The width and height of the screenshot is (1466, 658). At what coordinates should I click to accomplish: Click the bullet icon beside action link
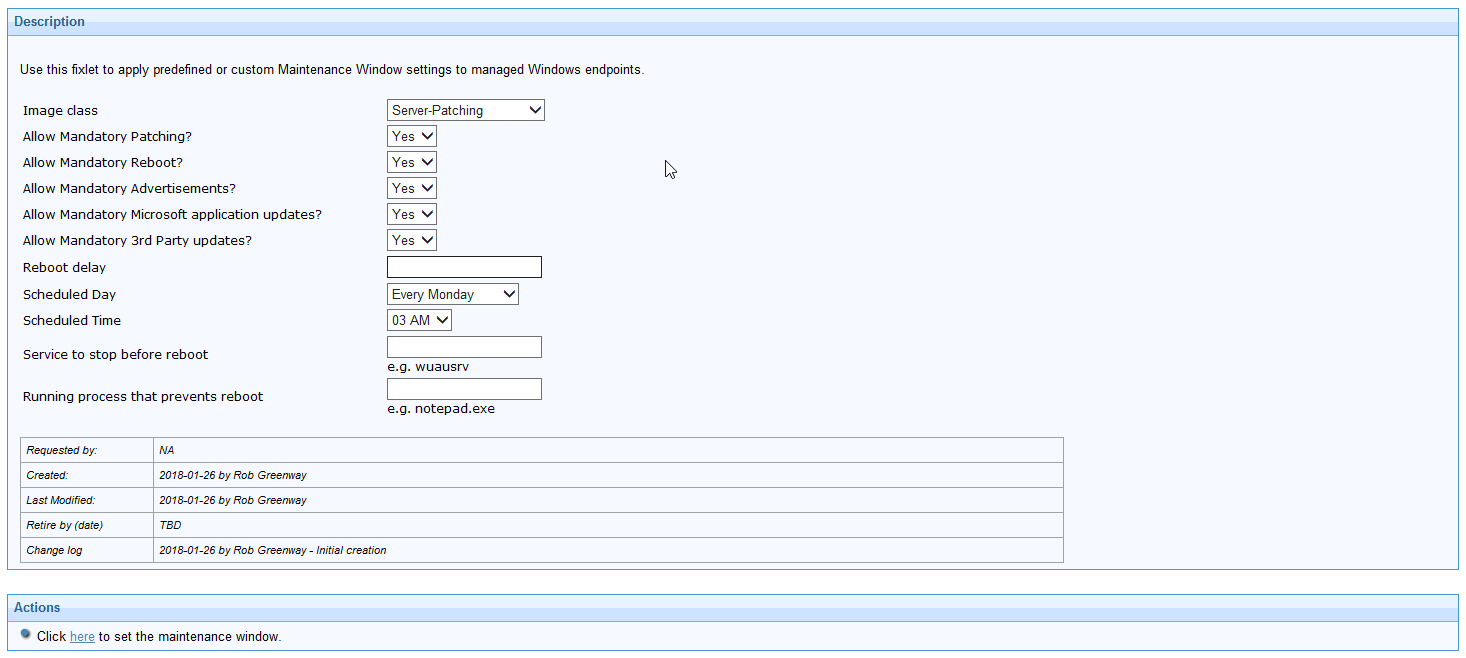(x=26, y=634)
